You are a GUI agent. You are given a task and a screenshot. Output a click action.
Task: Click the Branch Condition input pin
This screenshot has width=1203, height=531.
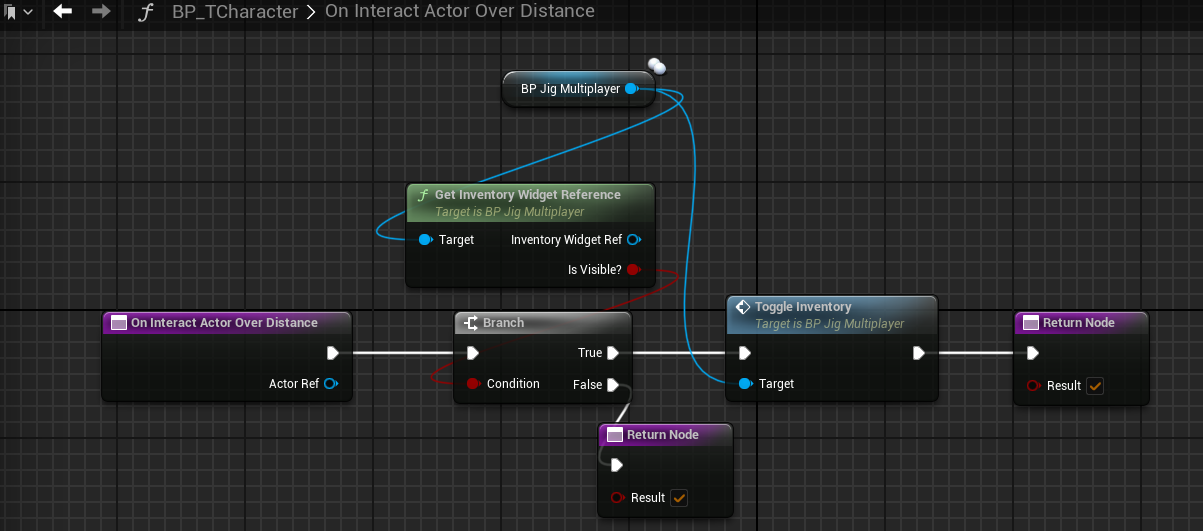[x=474, y=384]
